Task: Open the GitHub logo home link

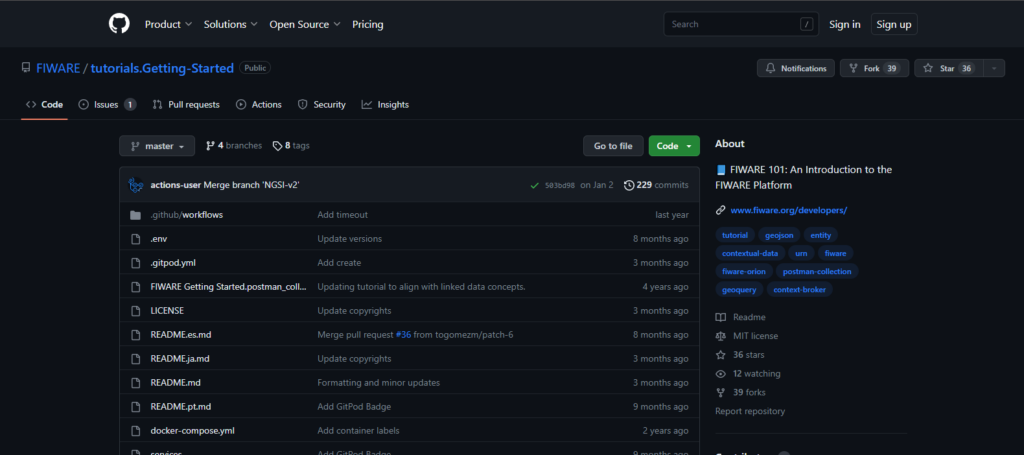Action: [120, 24]
